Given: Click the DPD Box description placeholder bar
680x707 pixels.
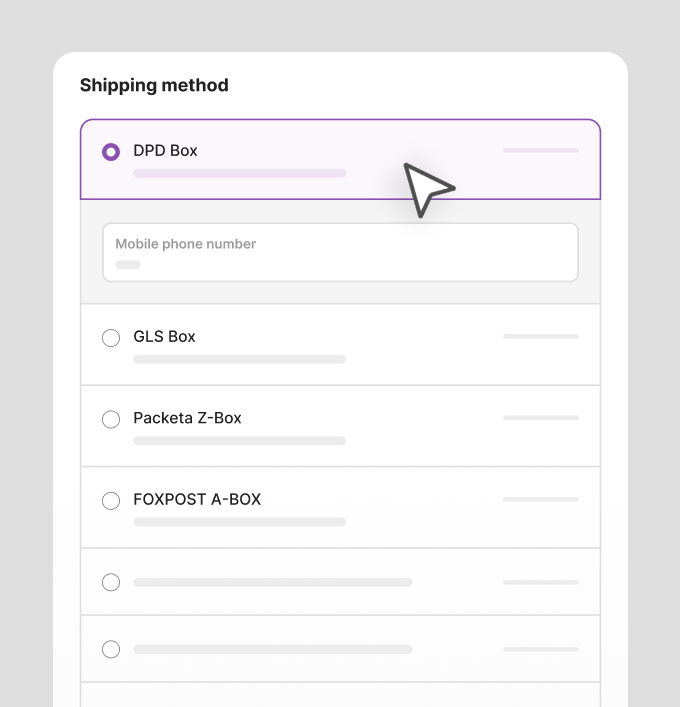Looking at the screenshot, I should coord(239,174).
